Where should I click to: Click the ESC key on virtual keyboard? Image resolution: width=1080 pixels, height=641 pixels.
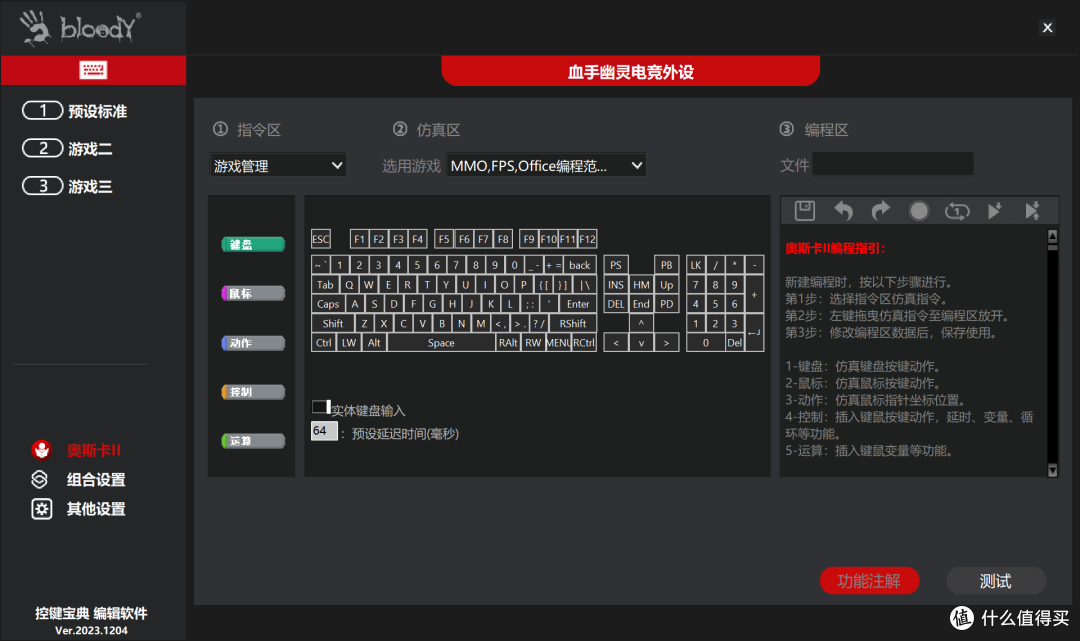(321, 239)
